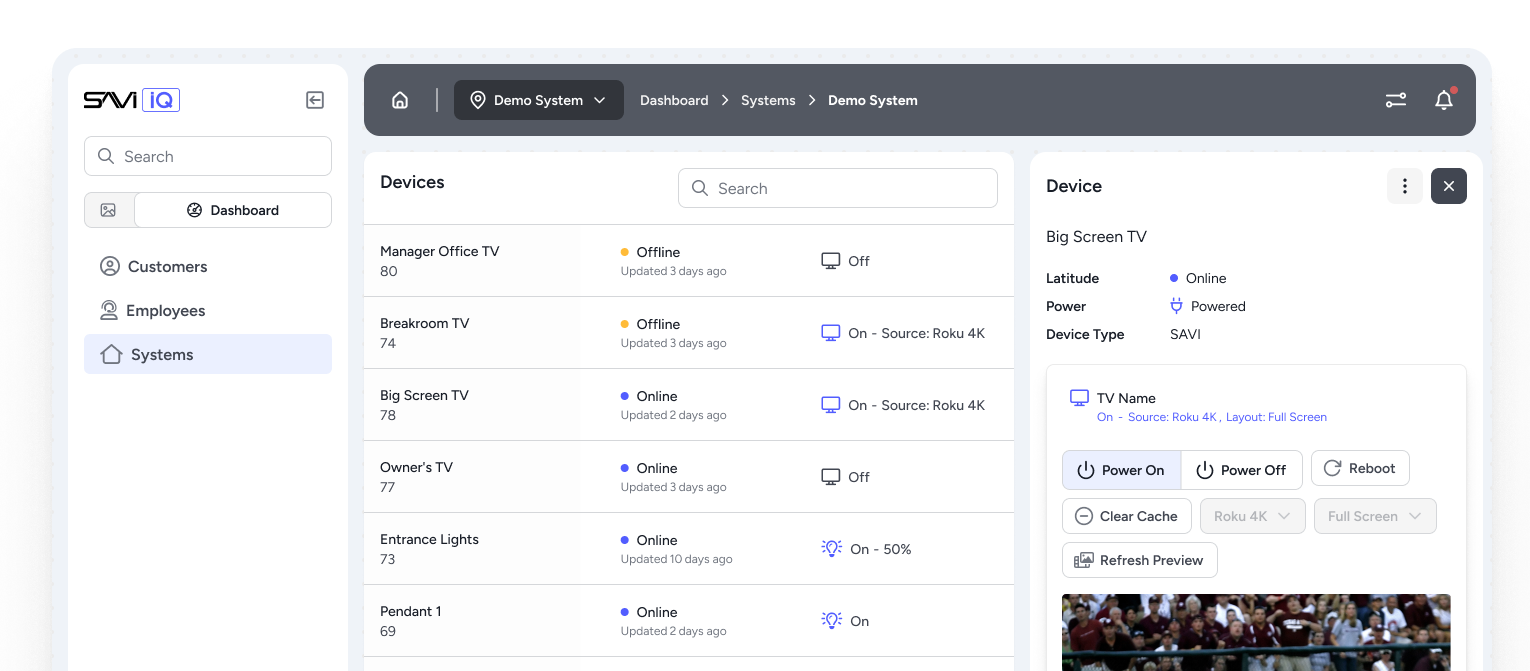
Task: Open the three-dot menu in Device panel
Action: (x=1404, y=186)
